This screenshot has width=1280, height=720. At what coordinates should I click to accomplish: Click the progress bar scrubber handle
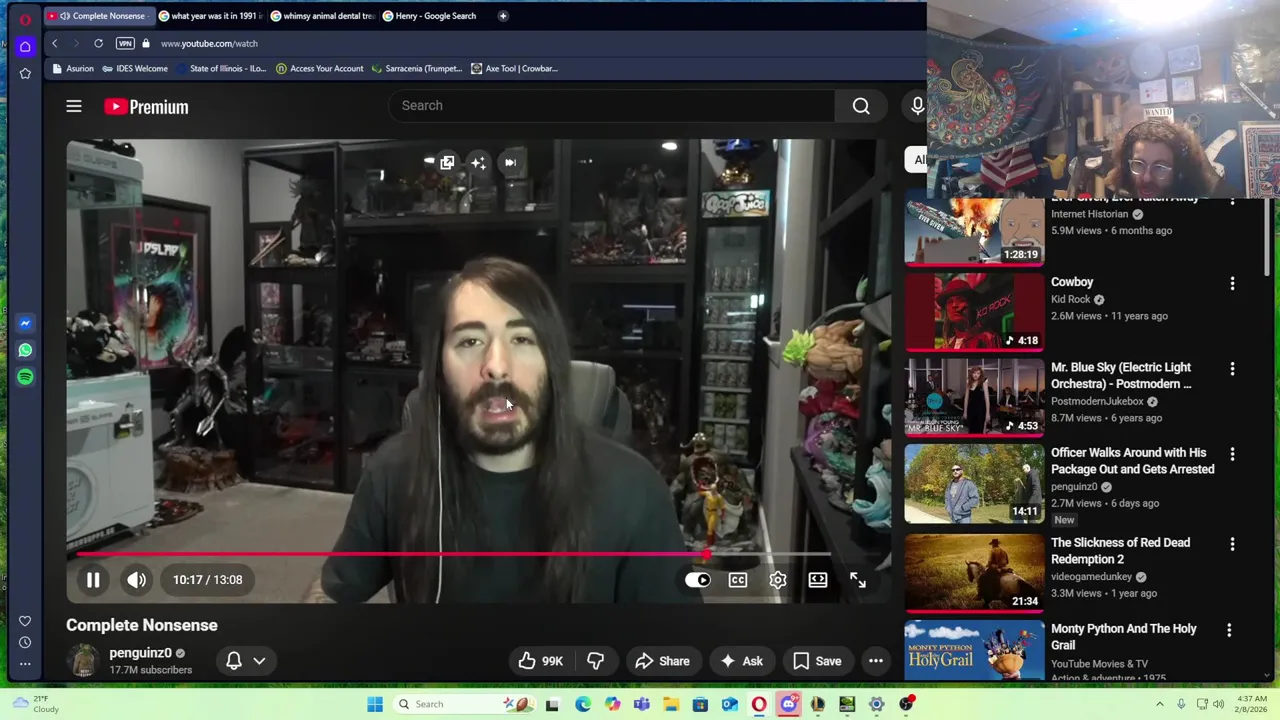707,554
